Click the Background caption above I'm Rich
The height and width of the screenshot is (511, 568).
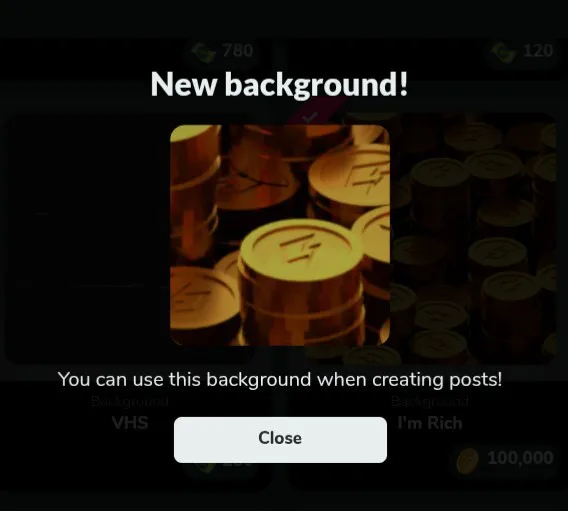[430, 401]
